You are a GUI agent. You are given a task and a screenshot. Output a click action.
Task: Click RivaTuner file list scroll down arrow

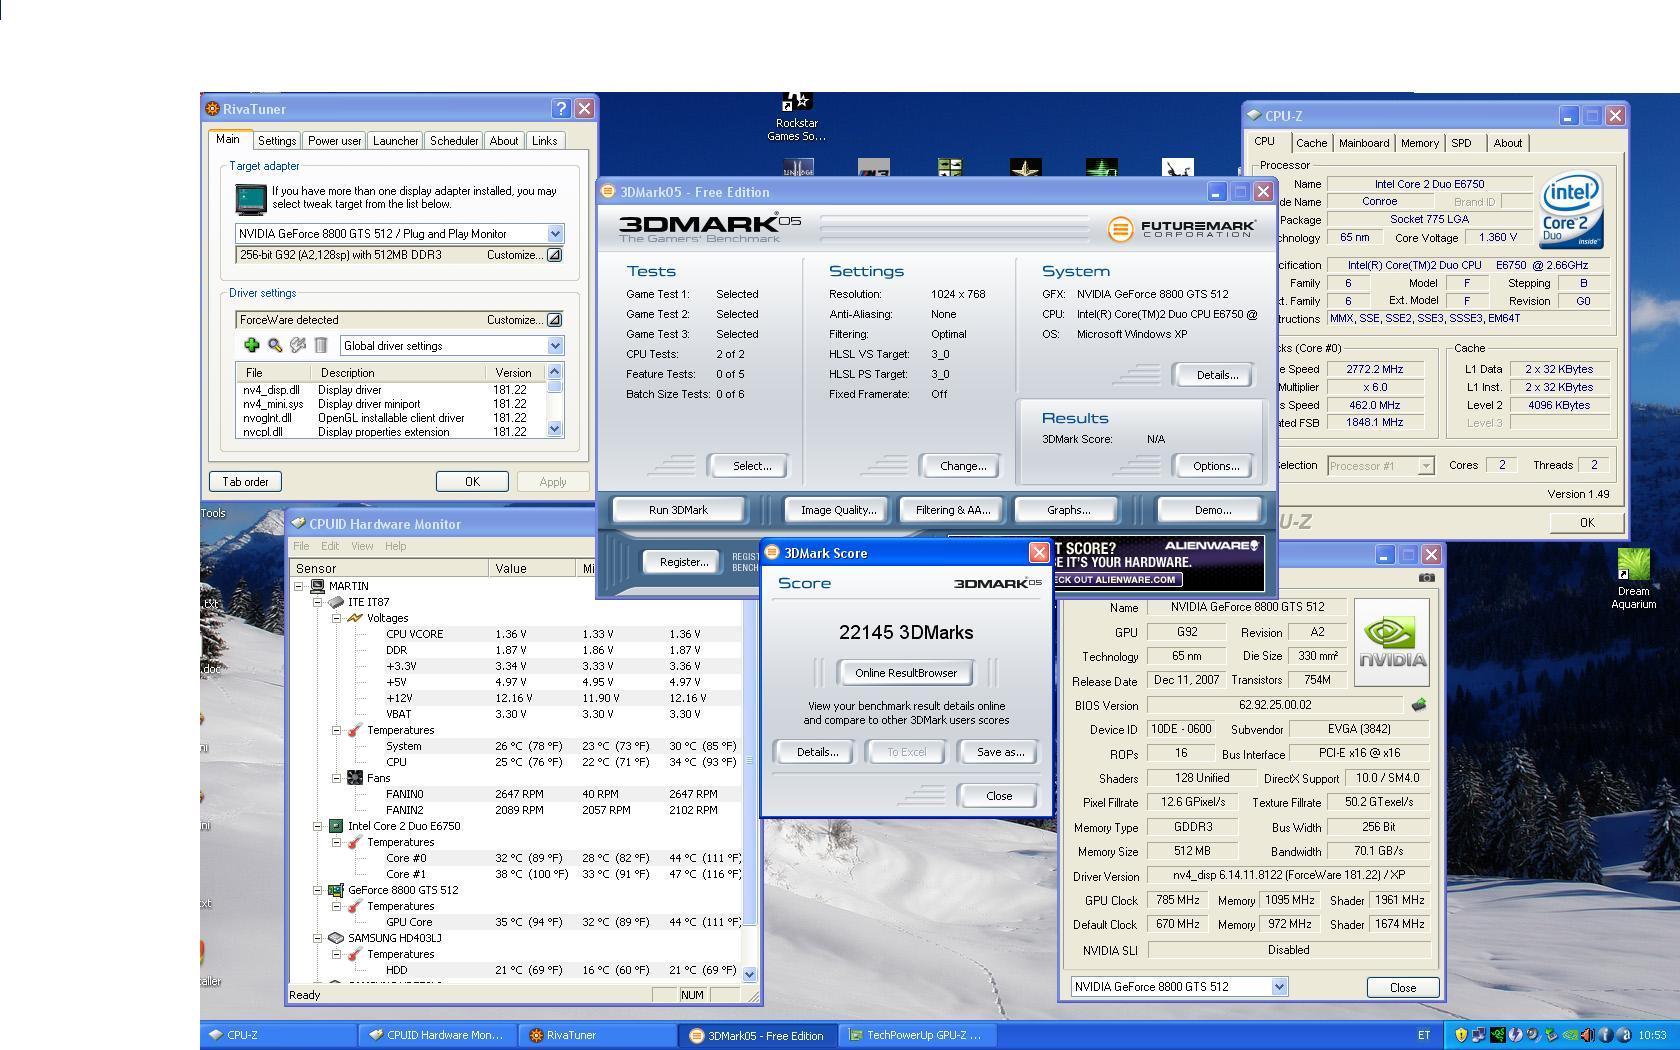[555, 429]
